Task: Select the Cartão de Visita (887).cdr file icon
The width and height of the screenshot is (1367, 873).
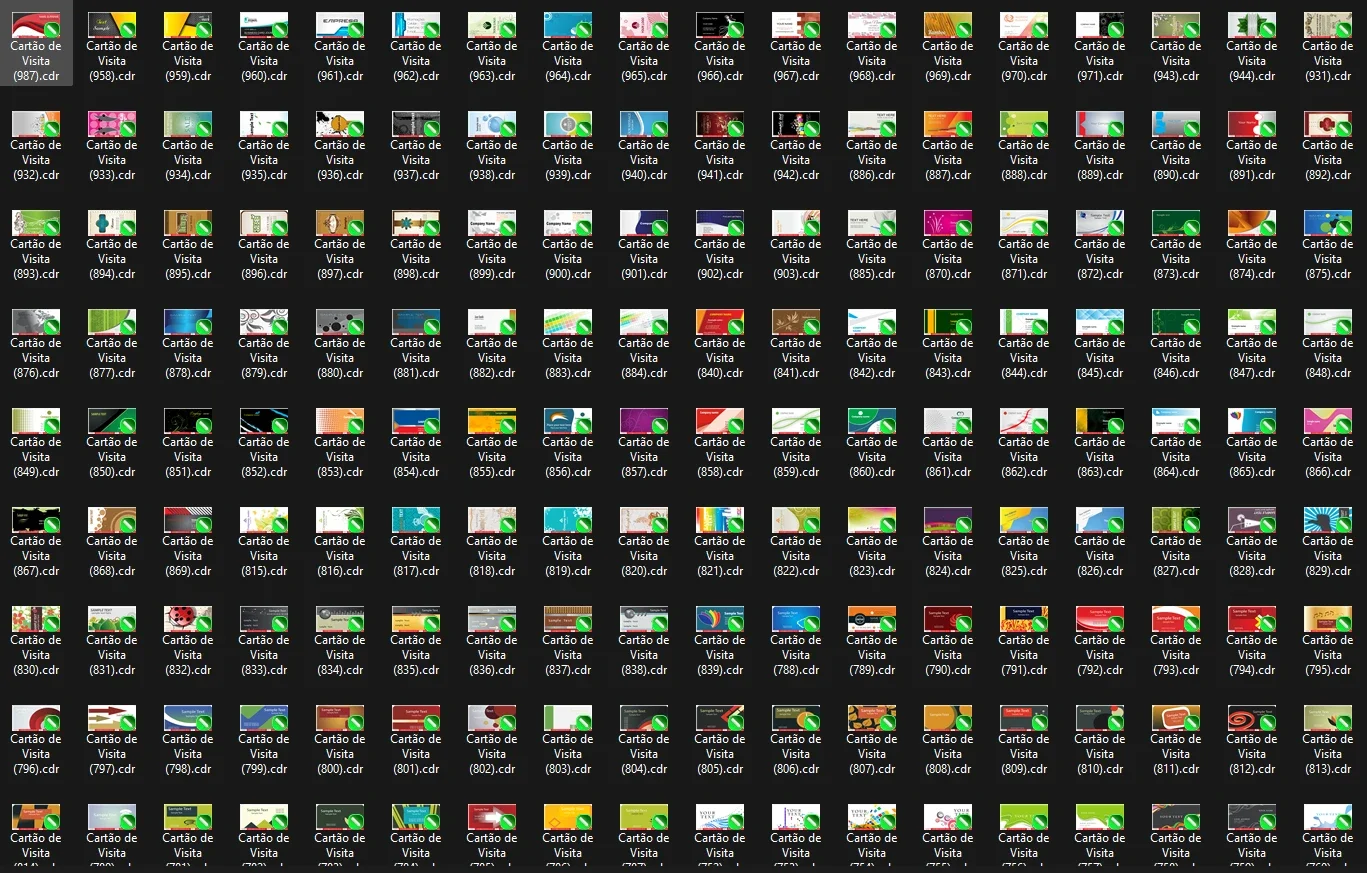Action: click(x=948, y=124)
